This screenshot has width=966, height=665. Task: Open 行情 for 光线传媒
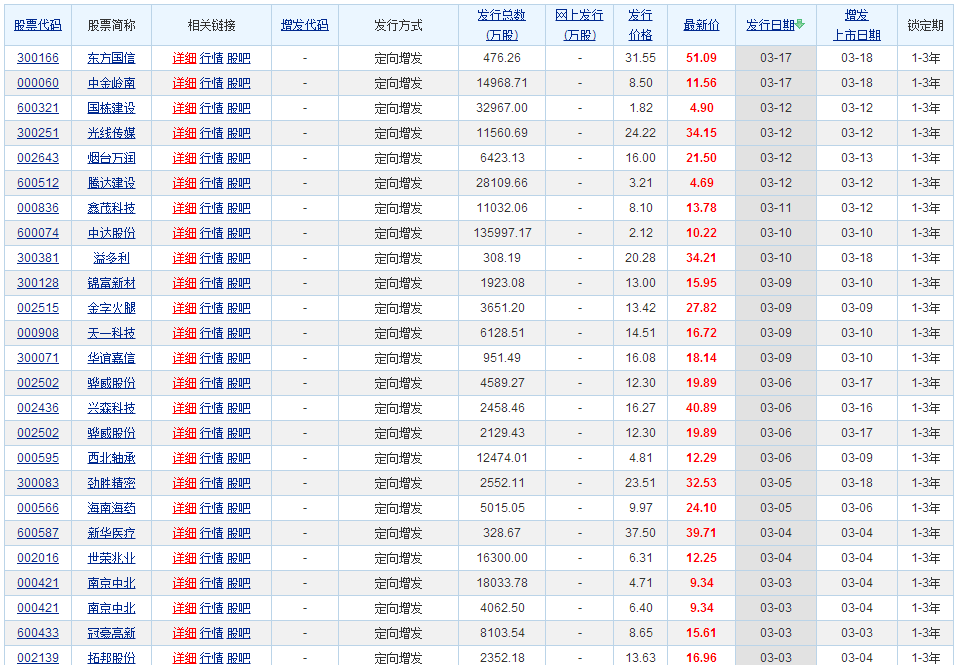[211, 133]
